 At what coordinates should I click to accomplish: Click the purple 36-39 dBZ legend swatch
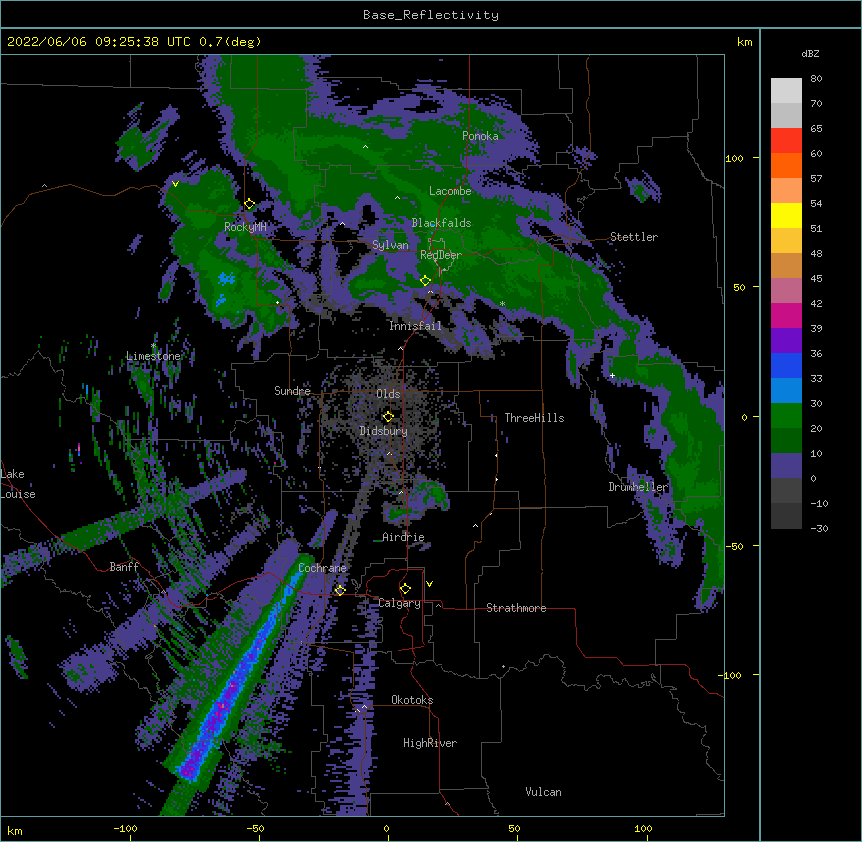(786, 340)
